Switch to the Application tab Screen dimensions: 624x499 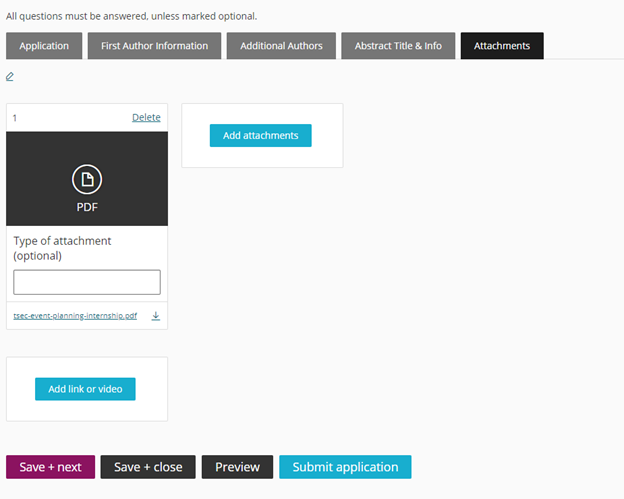tap(44, 46)
